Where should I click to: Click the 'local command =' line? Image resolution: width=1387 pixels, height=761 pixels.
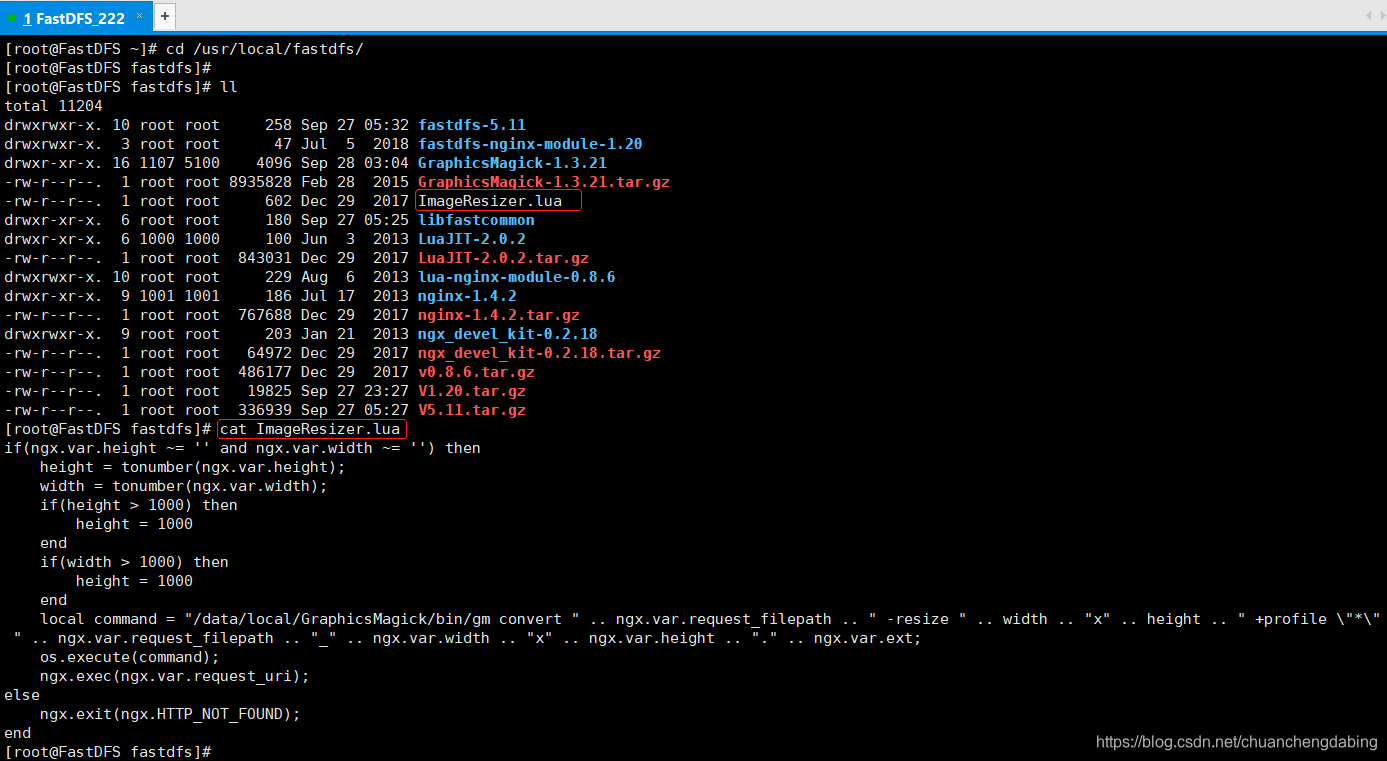[x=710, y=619]
